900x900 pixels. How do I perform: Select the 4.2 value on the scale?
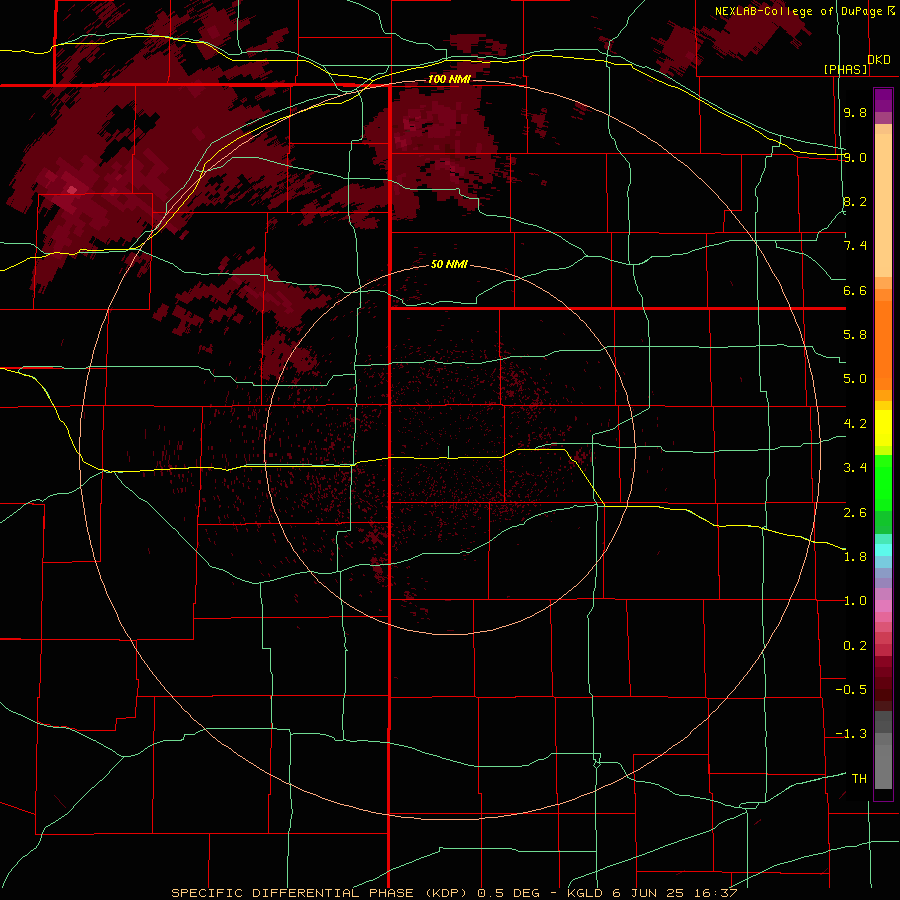pos(855,424)
